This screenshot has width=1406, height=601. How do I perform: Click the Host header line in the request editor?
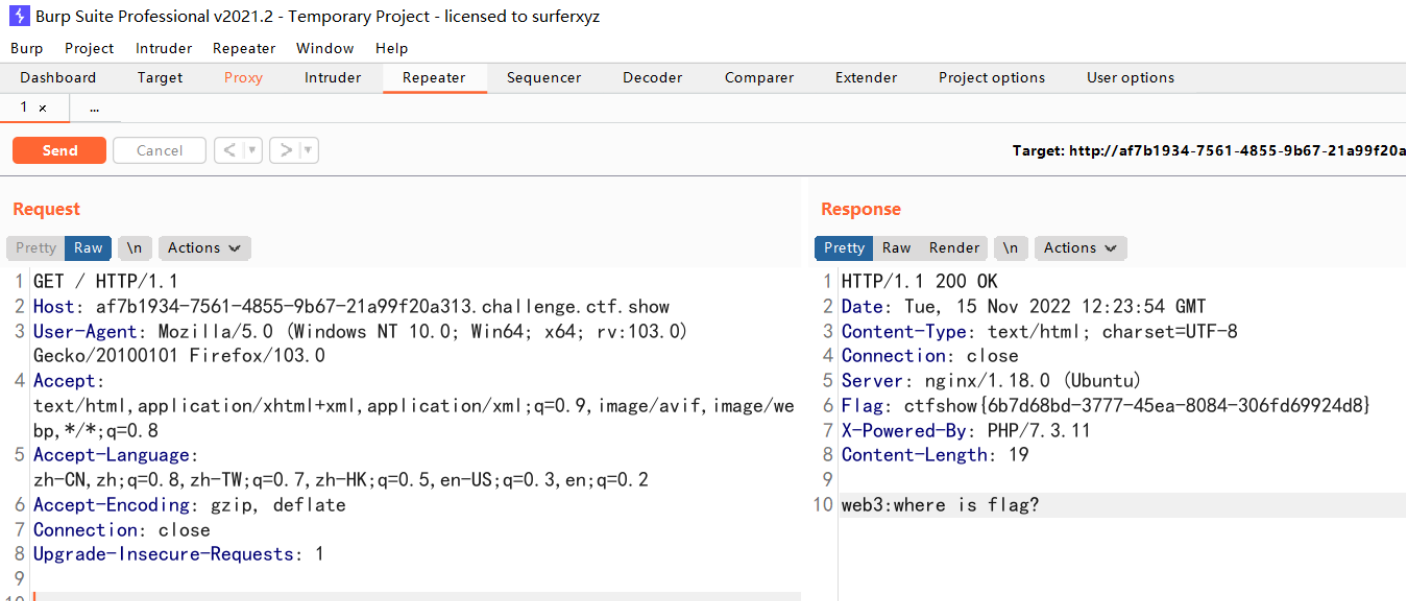pyautogui.click(x=350, y=307)
